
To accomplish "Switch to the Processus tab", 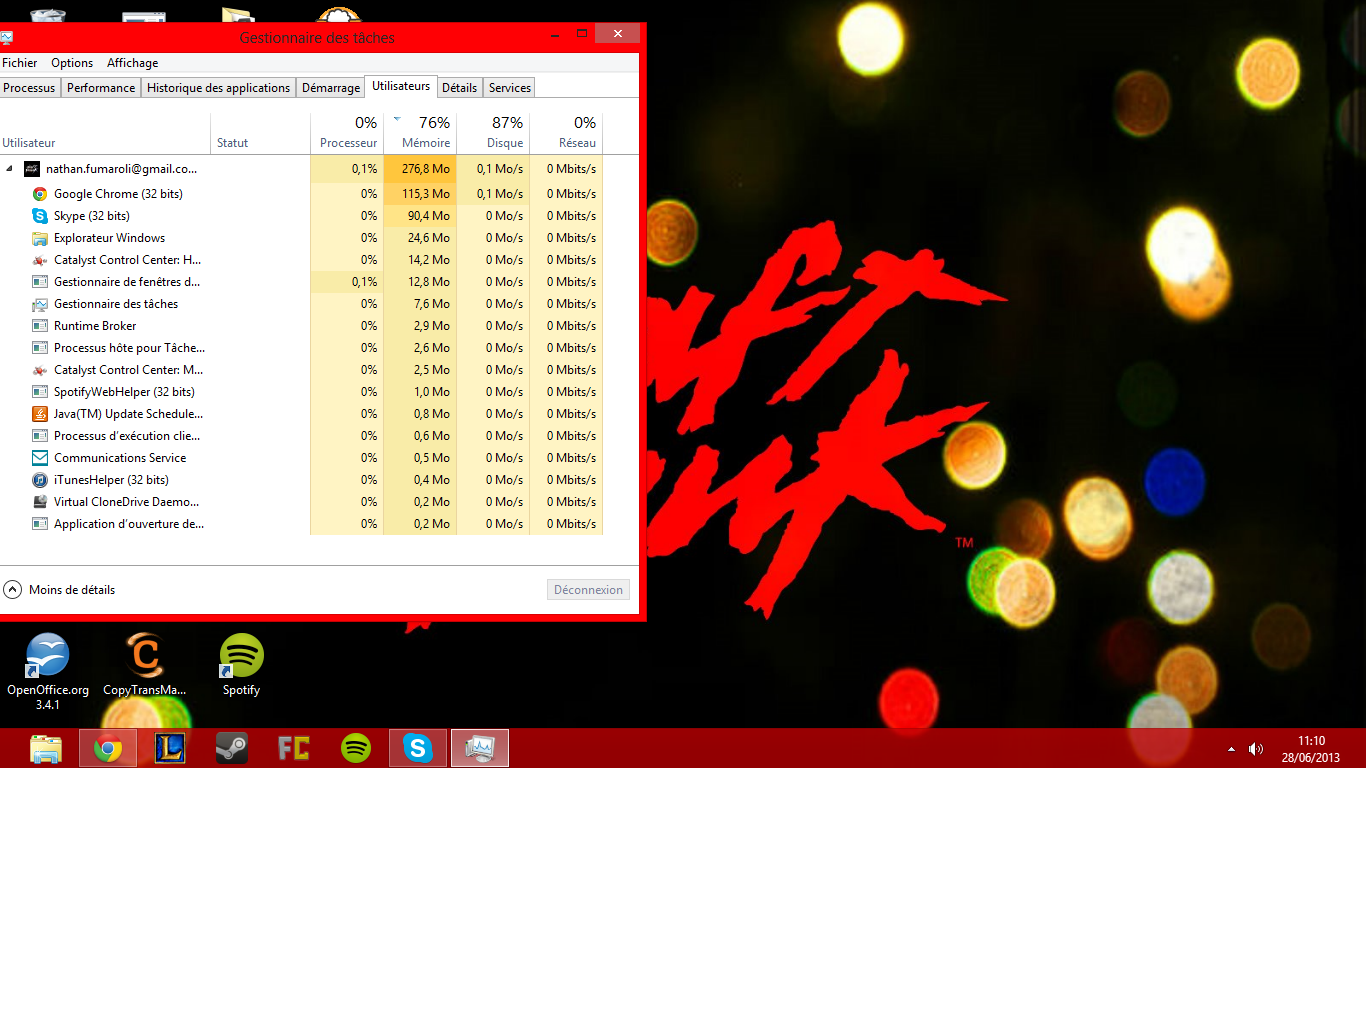I will [29, 88].
